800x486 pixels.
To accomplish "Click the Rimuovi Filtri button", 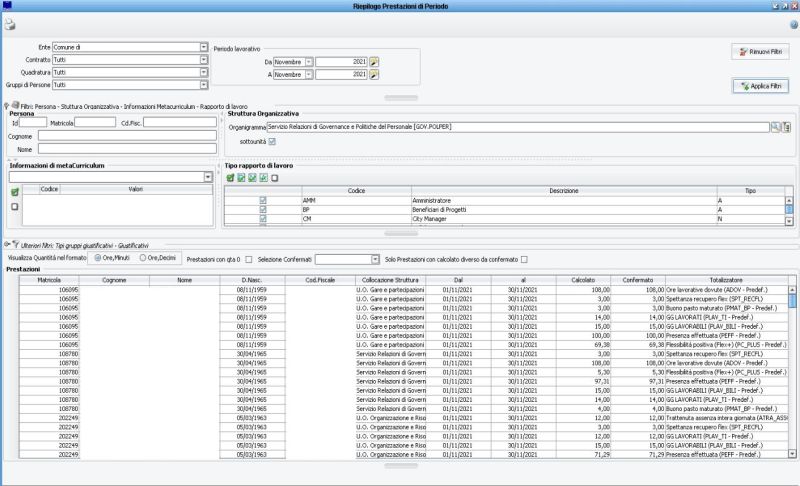I will [x=760, y=52].
